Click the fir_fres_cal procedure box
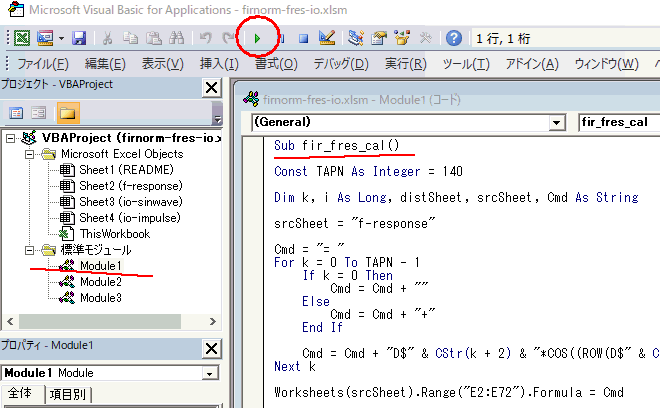The image size is (660, 408). (619, 123)
